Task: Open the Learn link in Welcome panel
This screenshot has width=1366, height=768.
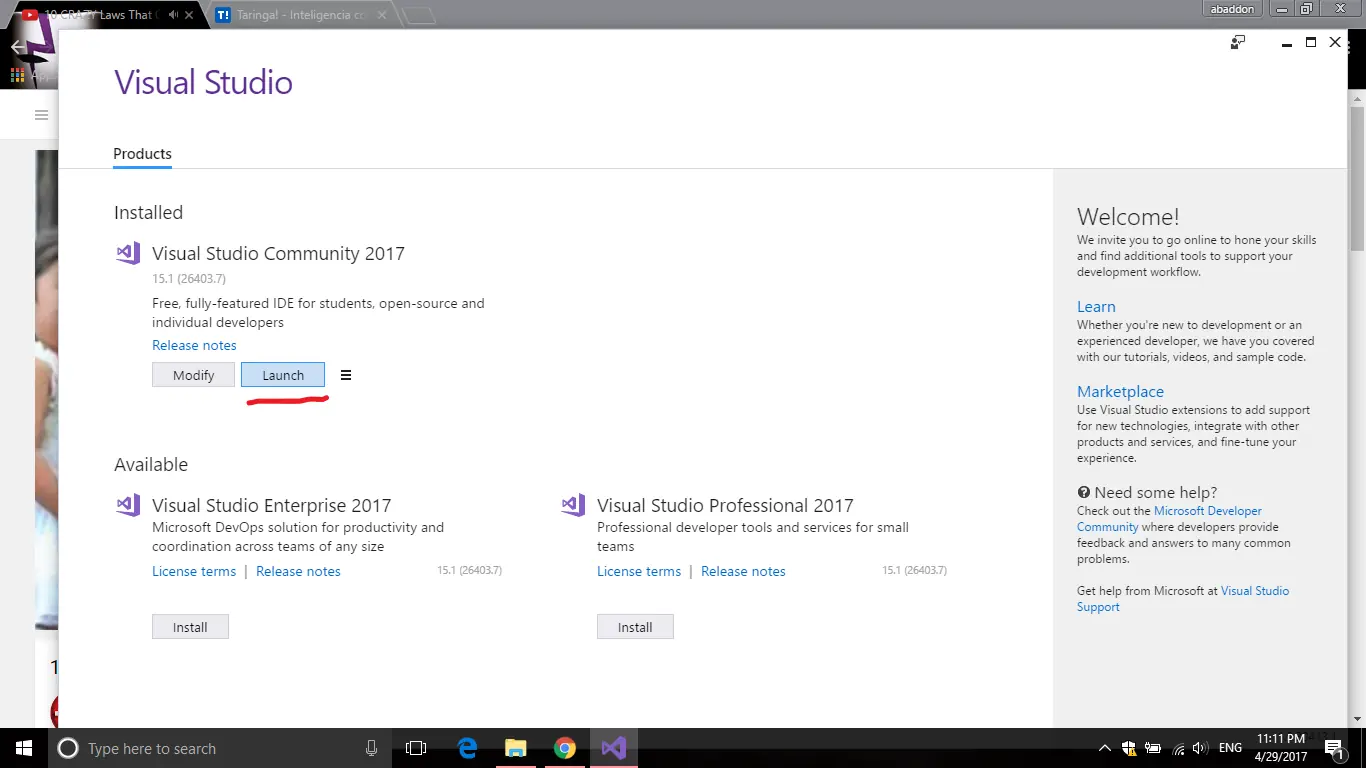Action: [1096, 307]
